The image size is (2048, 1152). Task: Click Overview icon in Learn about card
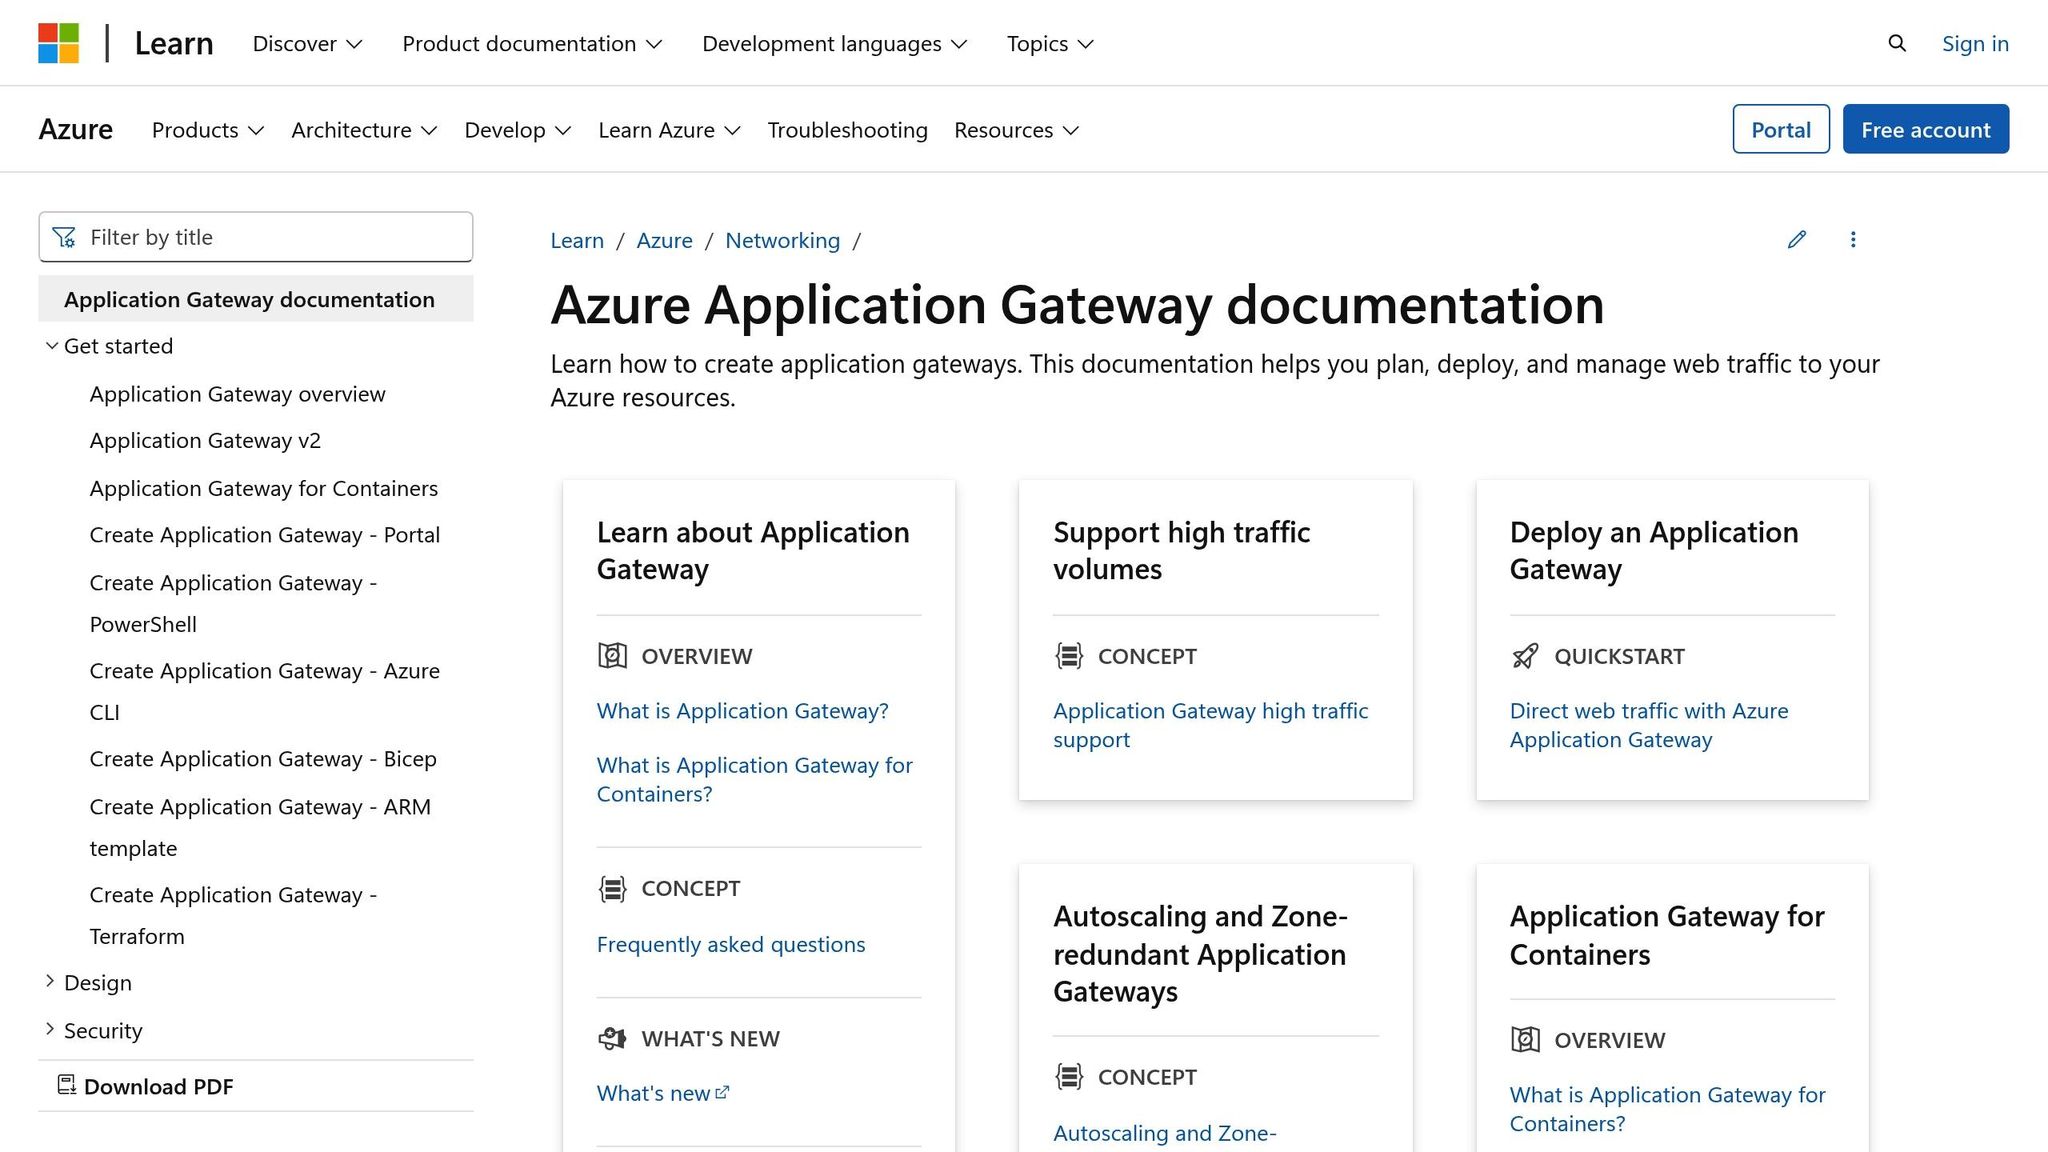[612, 656]
